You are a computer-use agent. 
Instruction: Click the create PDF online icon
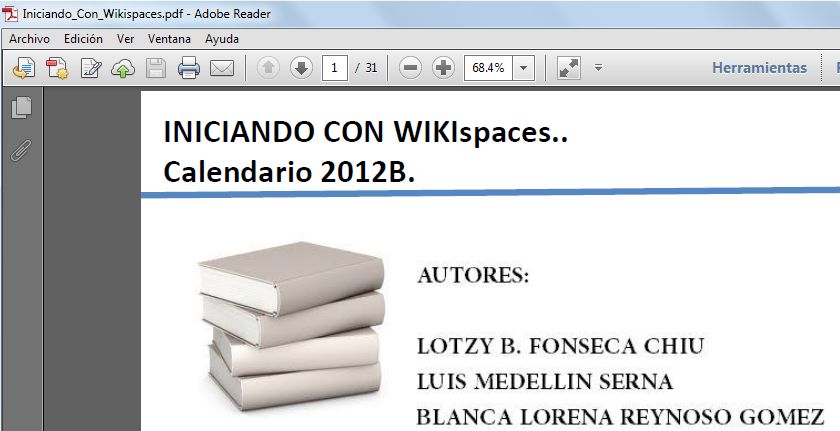pyautogui.click(x=57, y=68)
